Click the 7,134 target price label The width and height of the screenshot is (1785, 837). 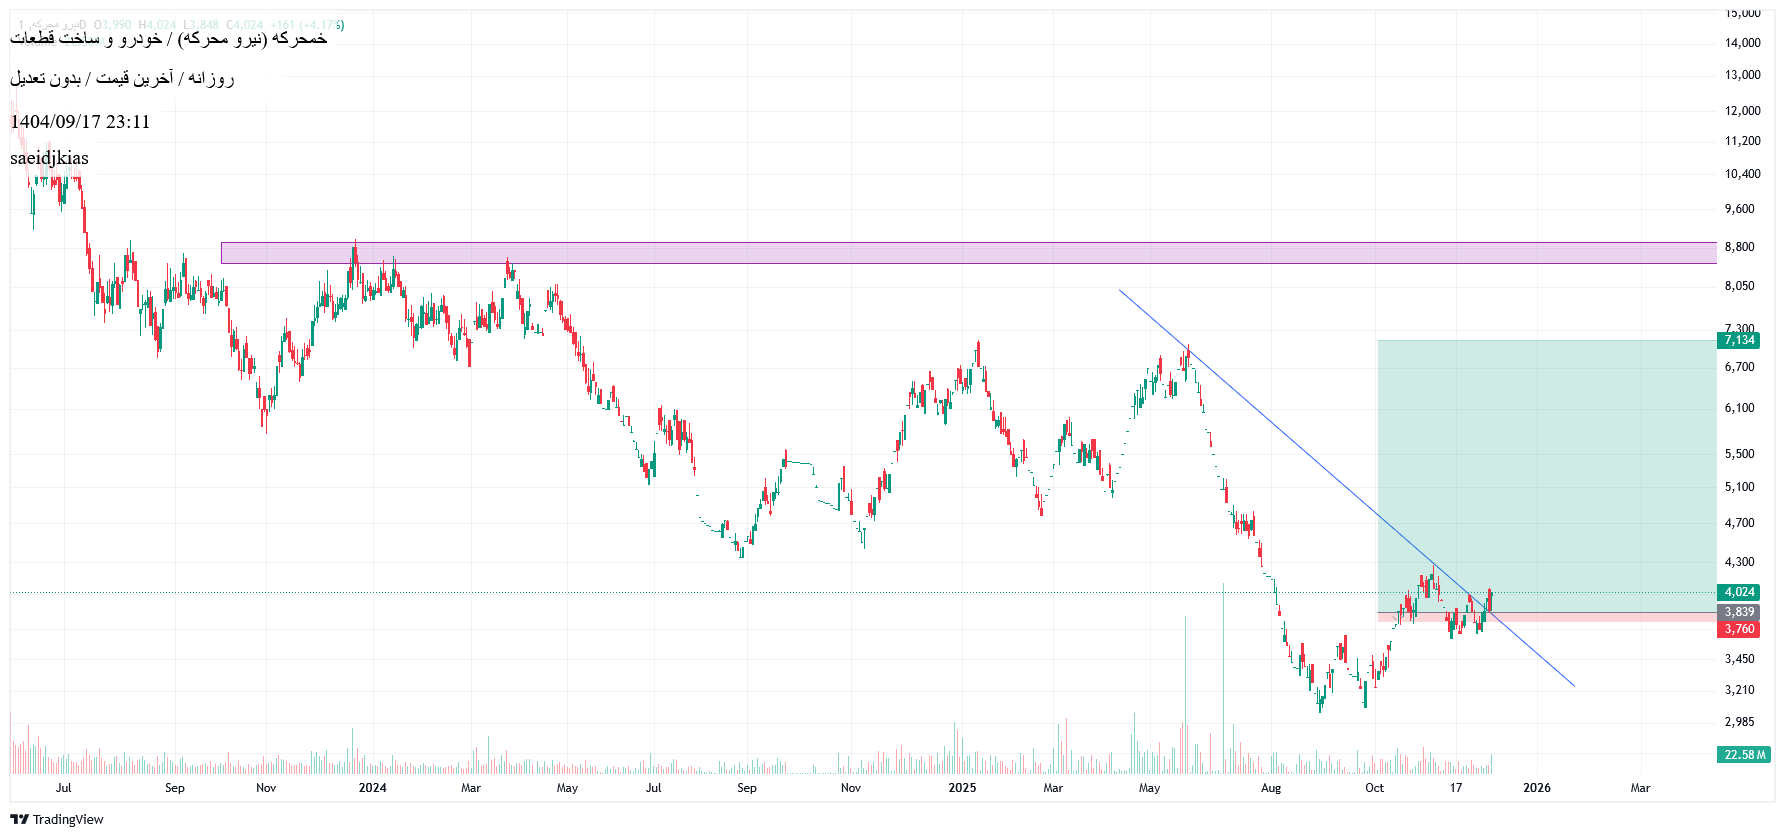coord(1739,340)
